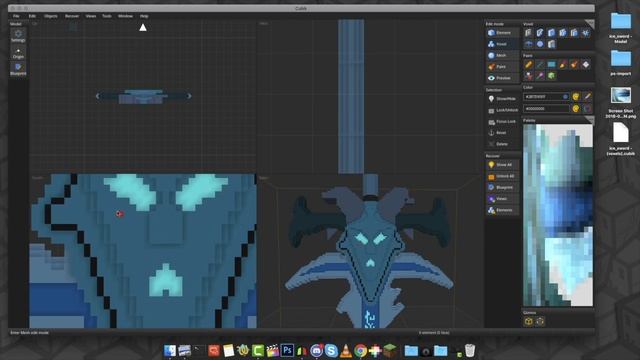Click the '1 element (1 box)' status text
This screenshot has height=360, width=640.
[434, 333]
